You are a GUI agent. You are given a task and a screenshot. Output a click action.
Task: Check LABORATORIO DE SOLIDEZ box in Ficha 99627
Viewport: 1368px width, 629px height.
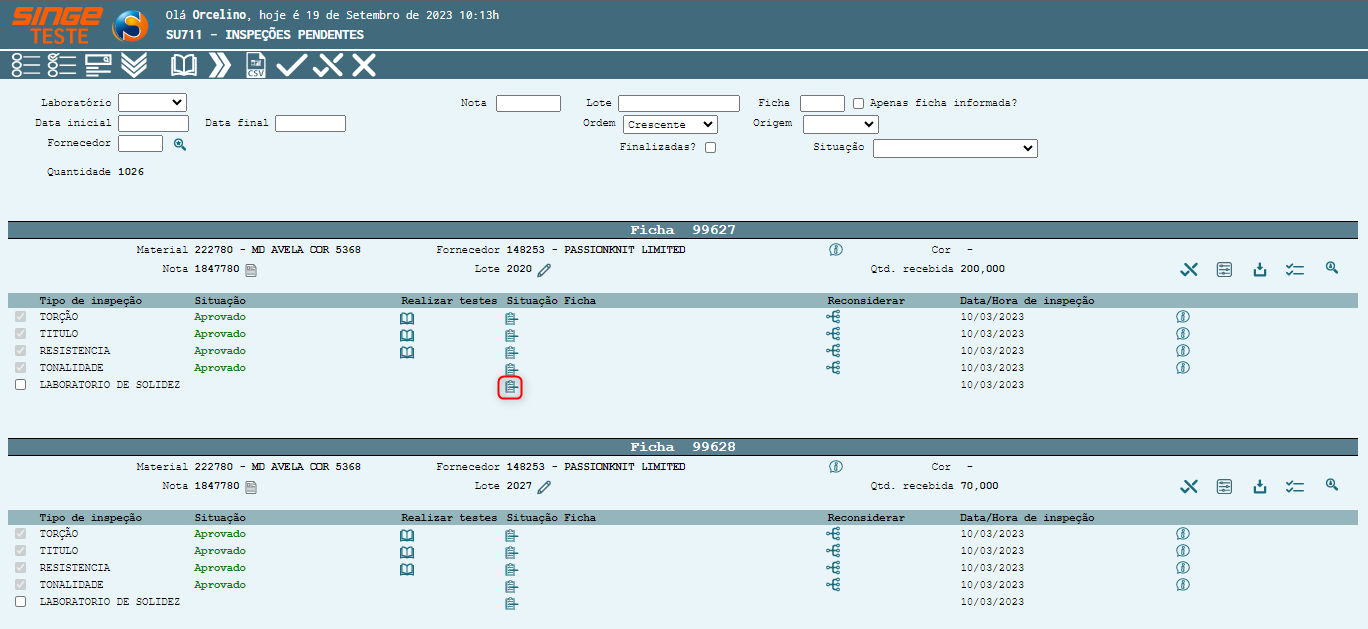21,385
